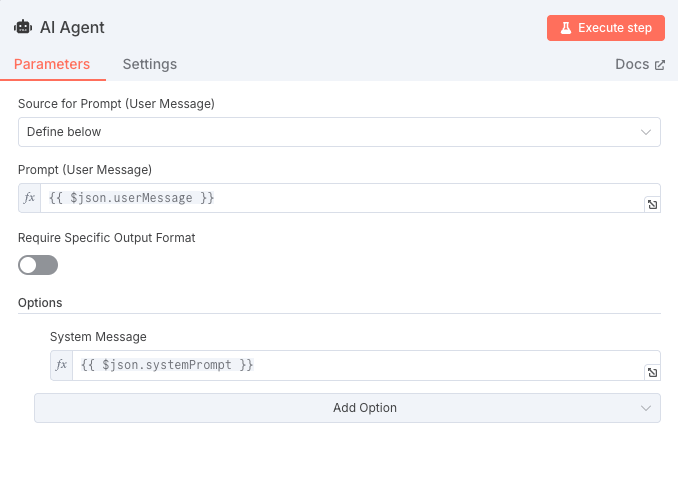Viewport: 678px width, 503px height.
Task: Open expanded editor for Prompt (User Message)
Action: (x=651, y=205)
